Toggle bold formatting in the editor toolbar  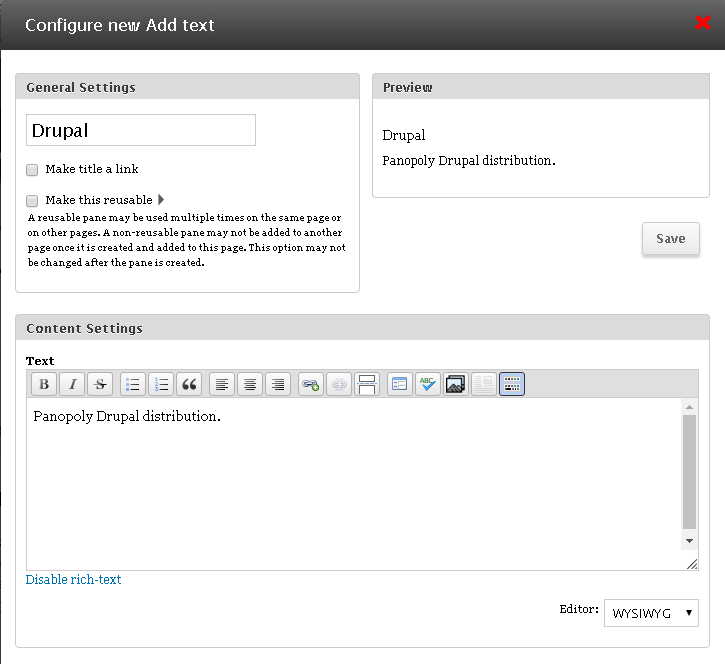[44, 384]
